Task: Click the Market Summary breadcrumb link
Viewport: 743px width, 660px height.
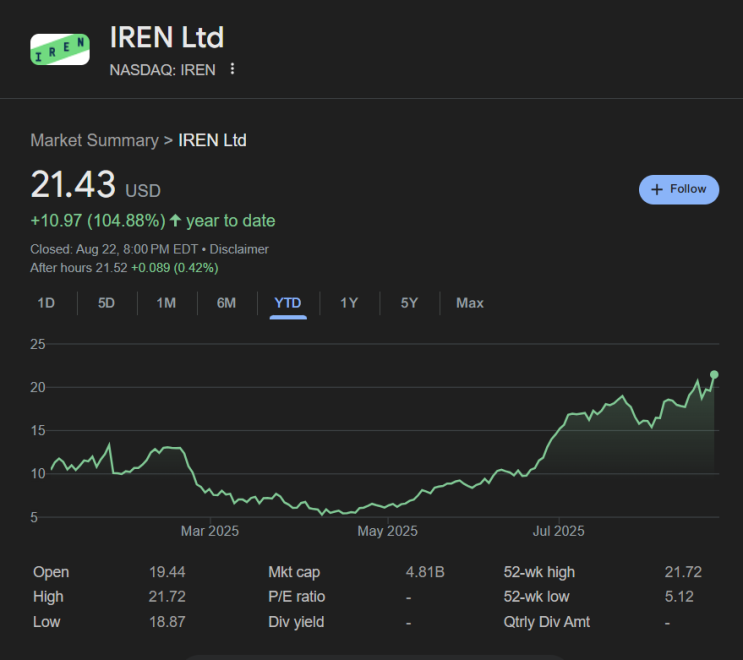Action: click(94, 140)
